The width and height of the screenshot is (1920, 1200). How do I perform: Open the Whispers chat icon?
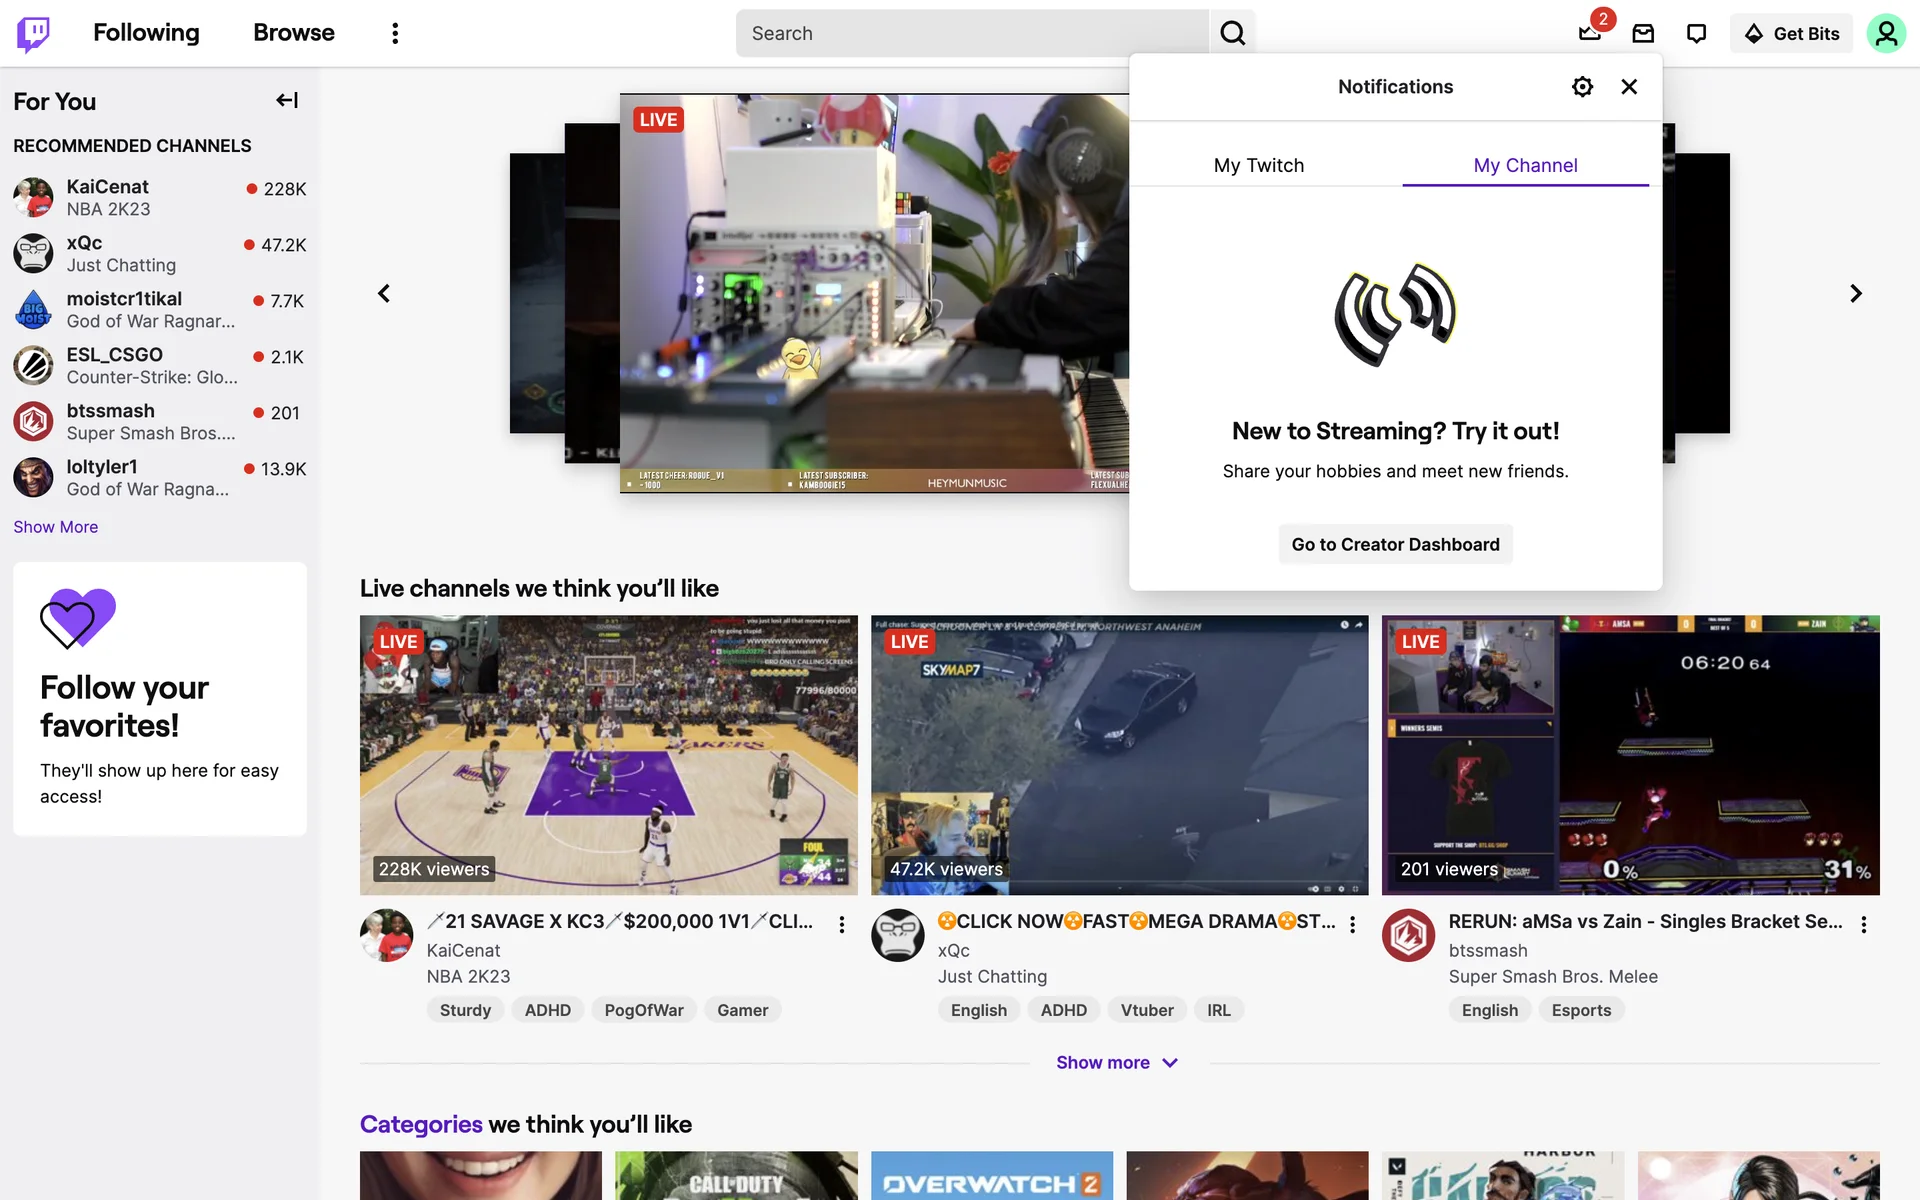(1696, 33)
